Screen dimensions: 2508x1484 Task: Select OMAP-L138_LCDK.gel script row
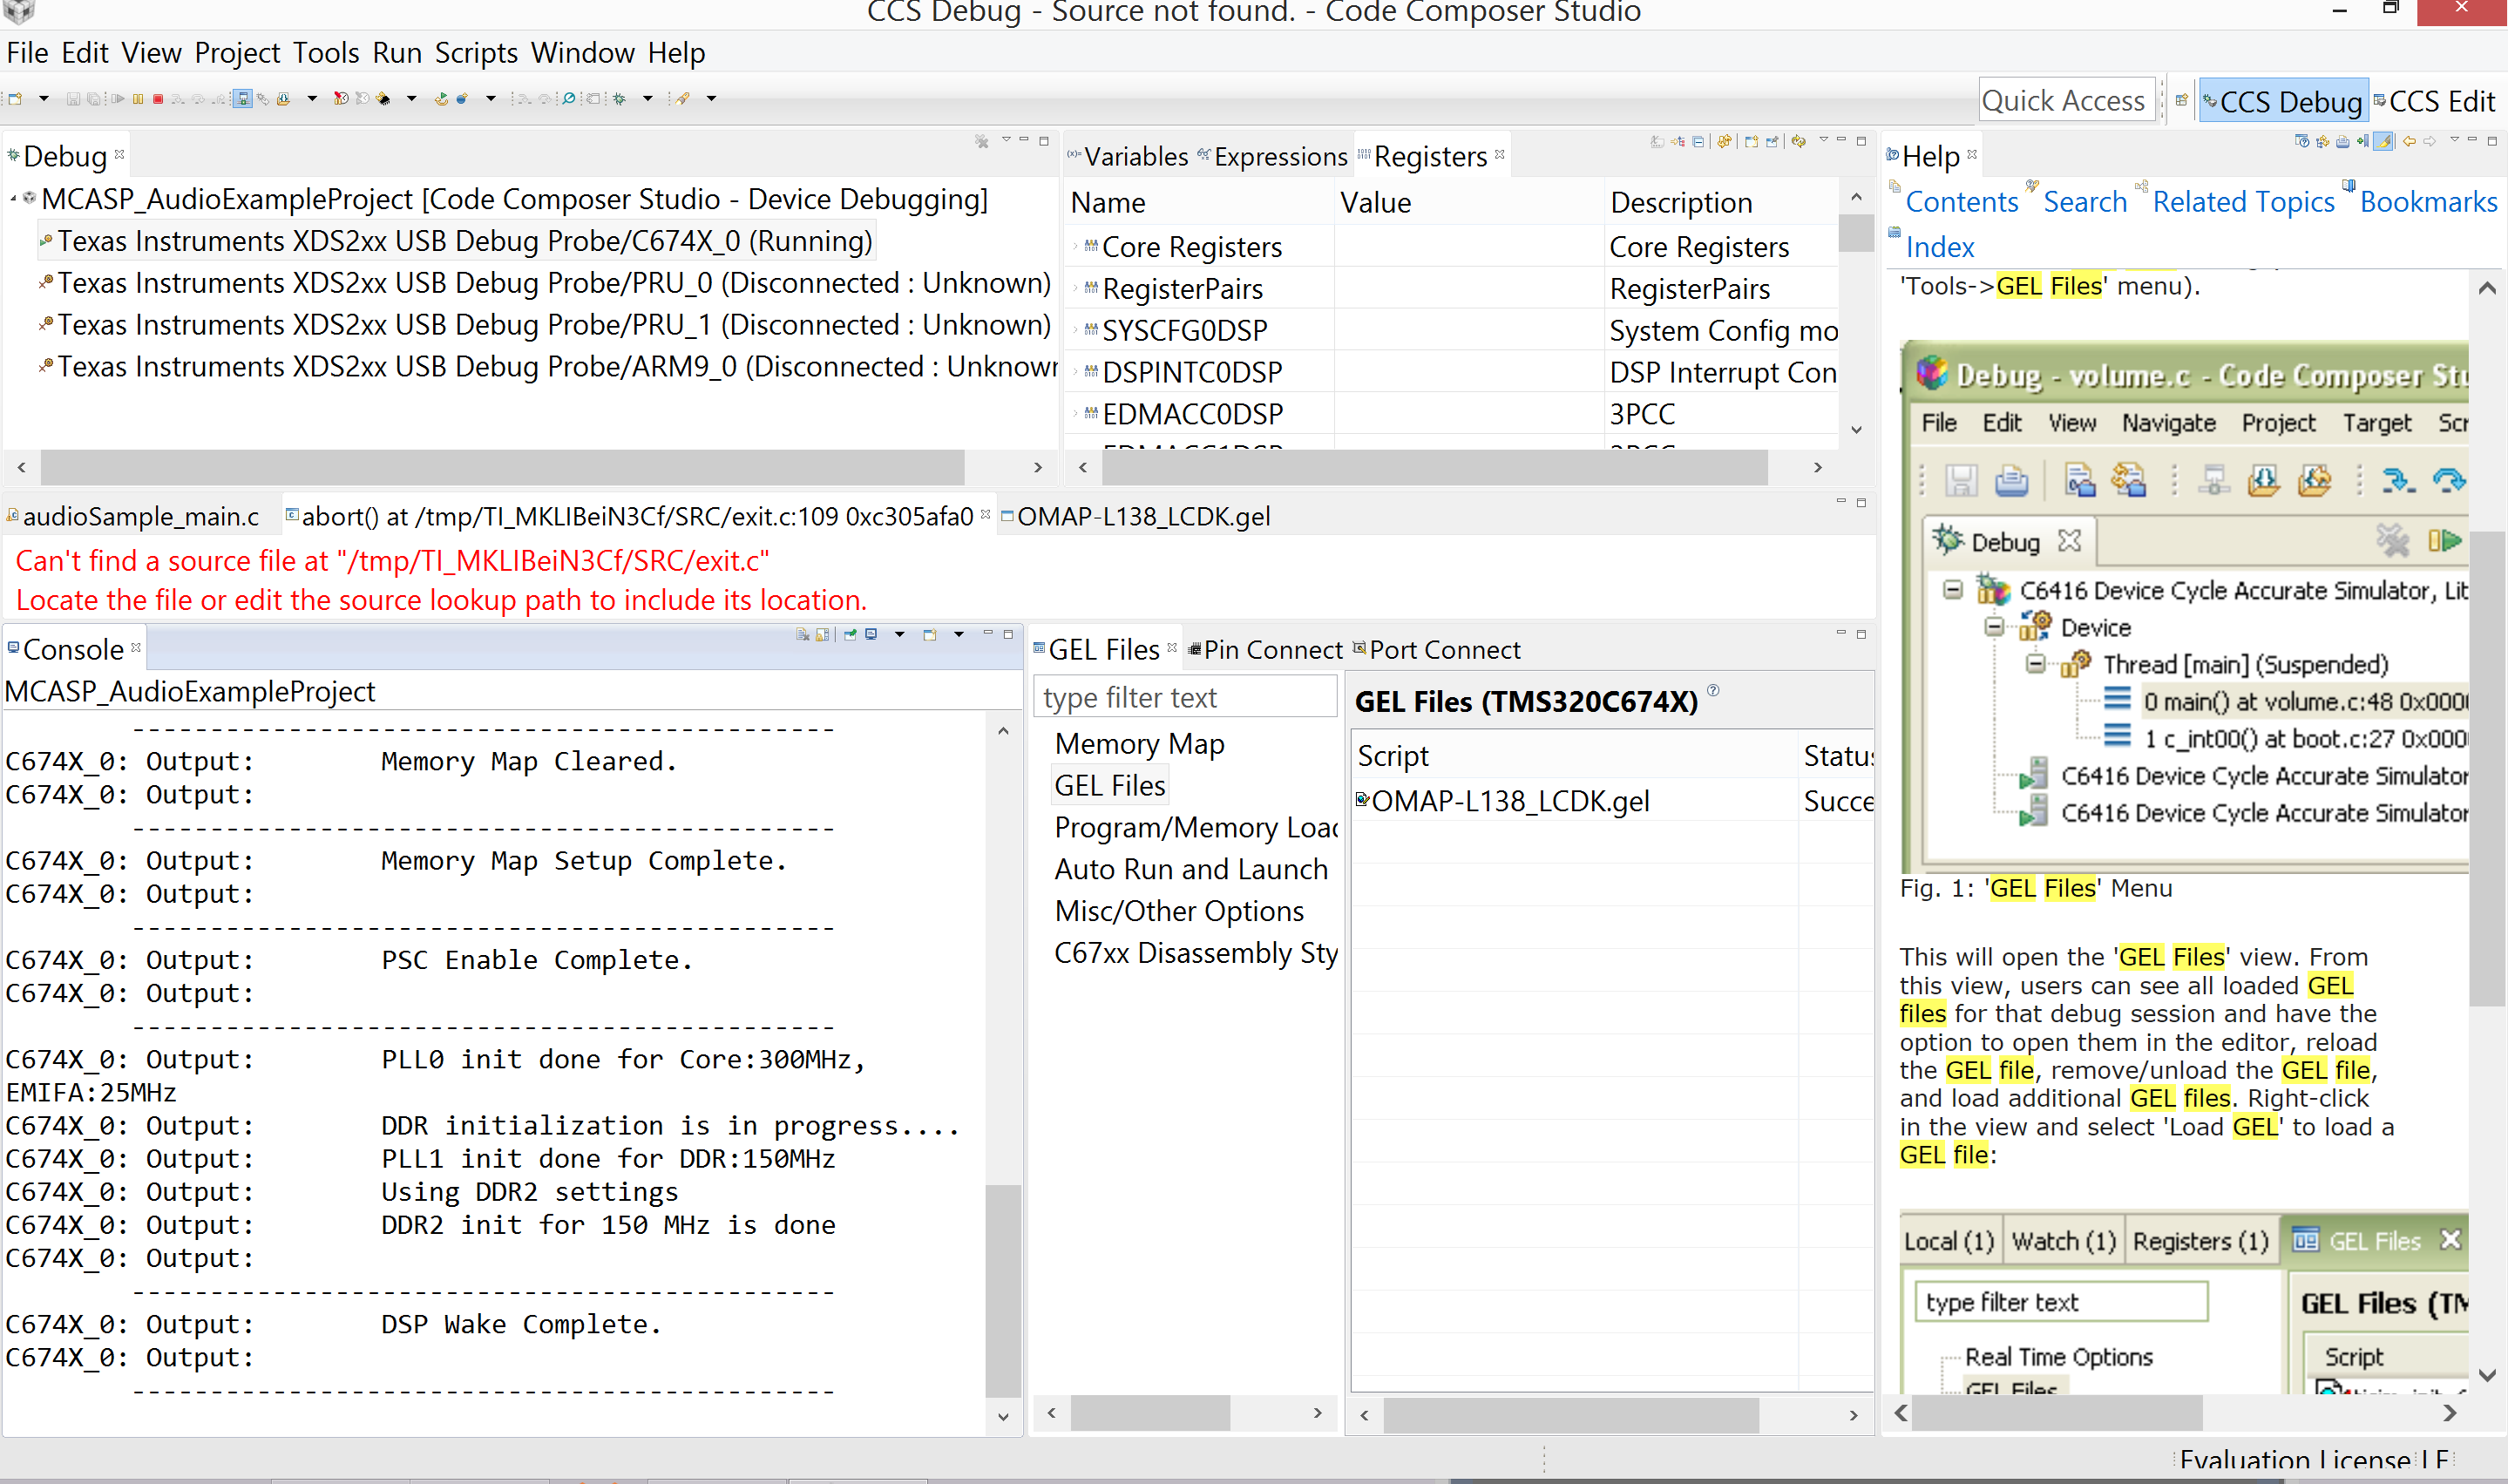point(1612,801)
